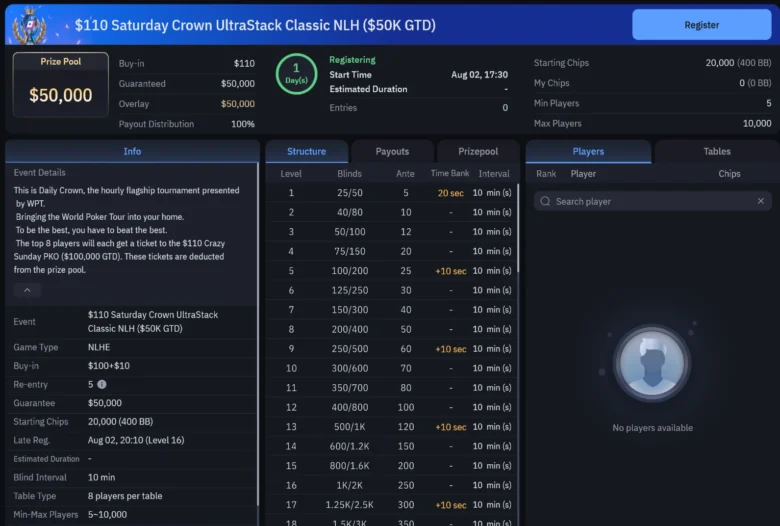Click the Blind Interval 10 min value

click(101, 477)
